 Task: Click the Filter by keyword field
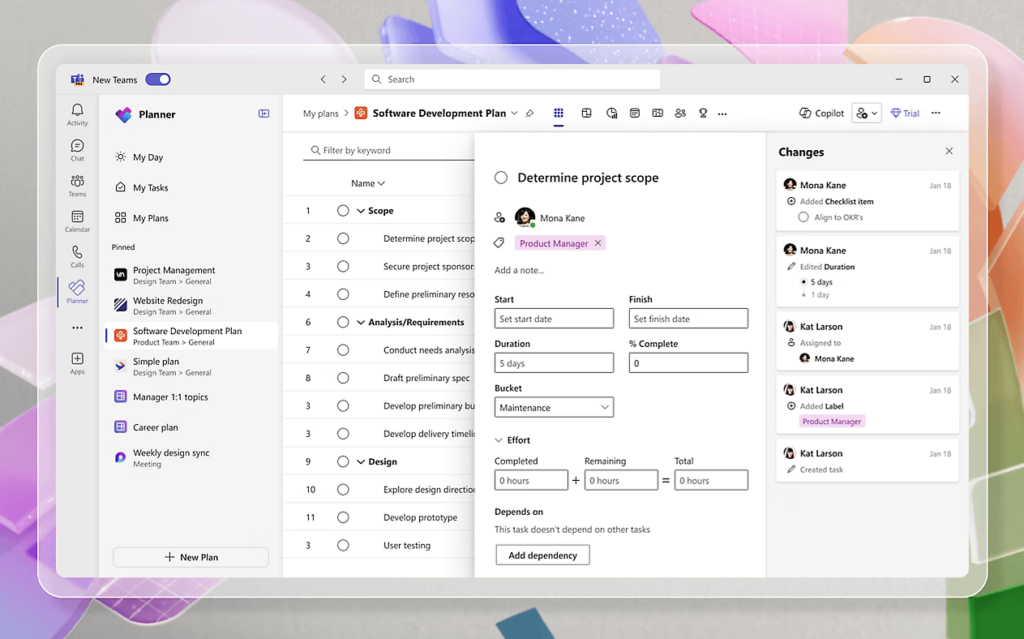[391, 150]
